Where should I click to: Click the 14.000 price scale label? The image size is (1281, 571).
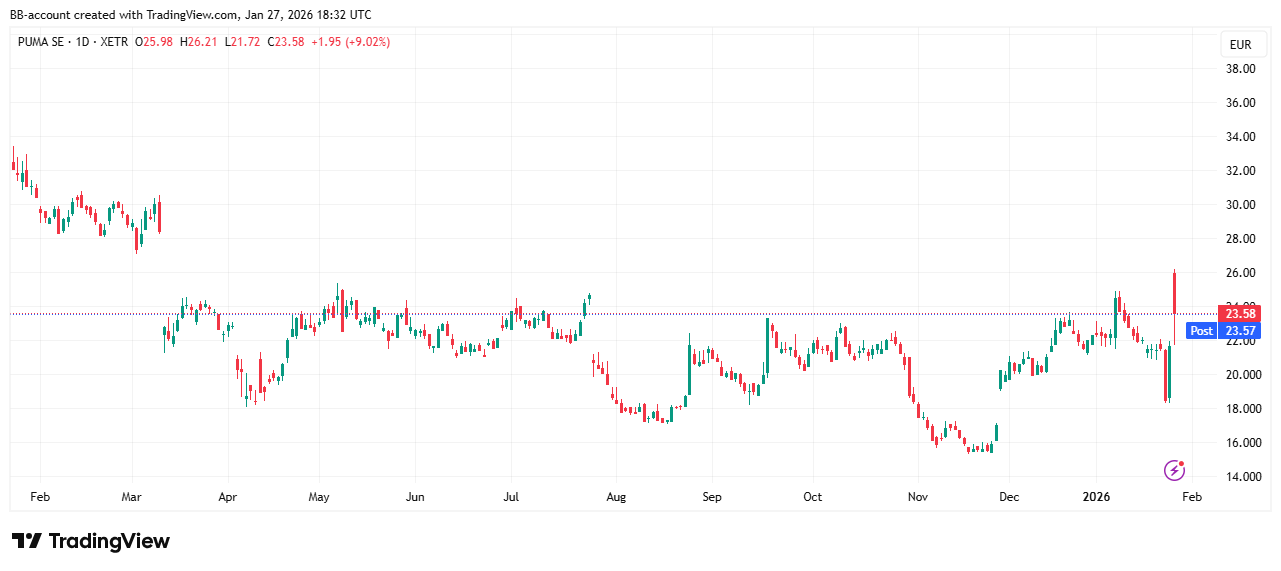[x=1240, y=477]
